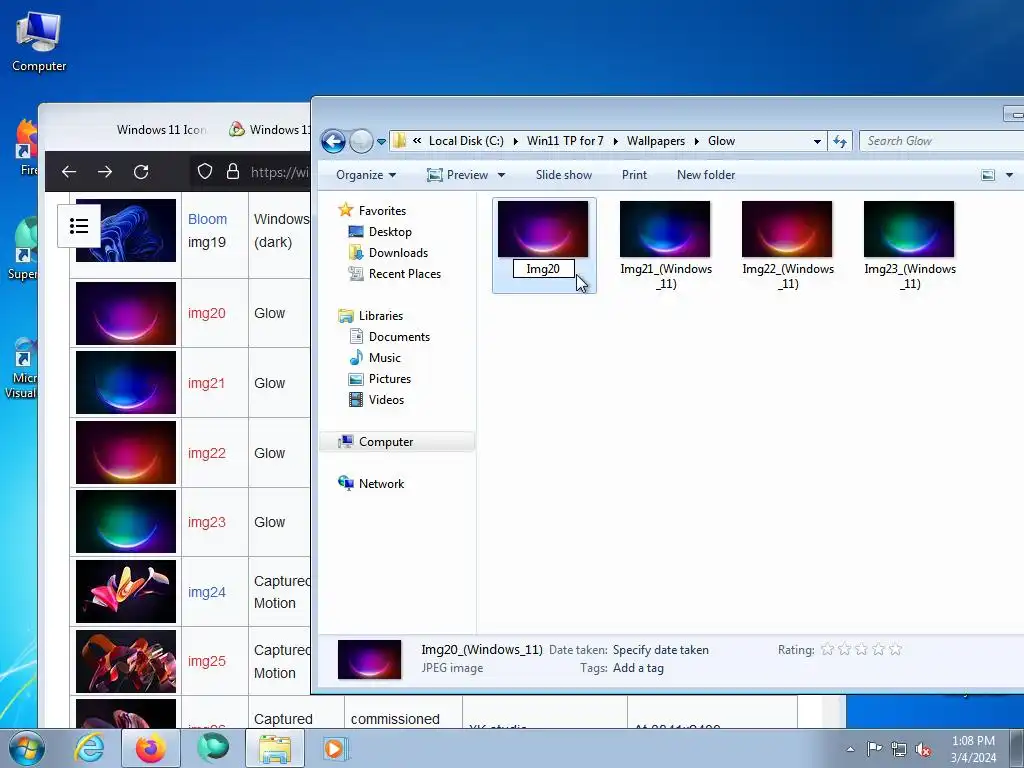Click details pane preview thumbnail

click(x=370, y=660)
